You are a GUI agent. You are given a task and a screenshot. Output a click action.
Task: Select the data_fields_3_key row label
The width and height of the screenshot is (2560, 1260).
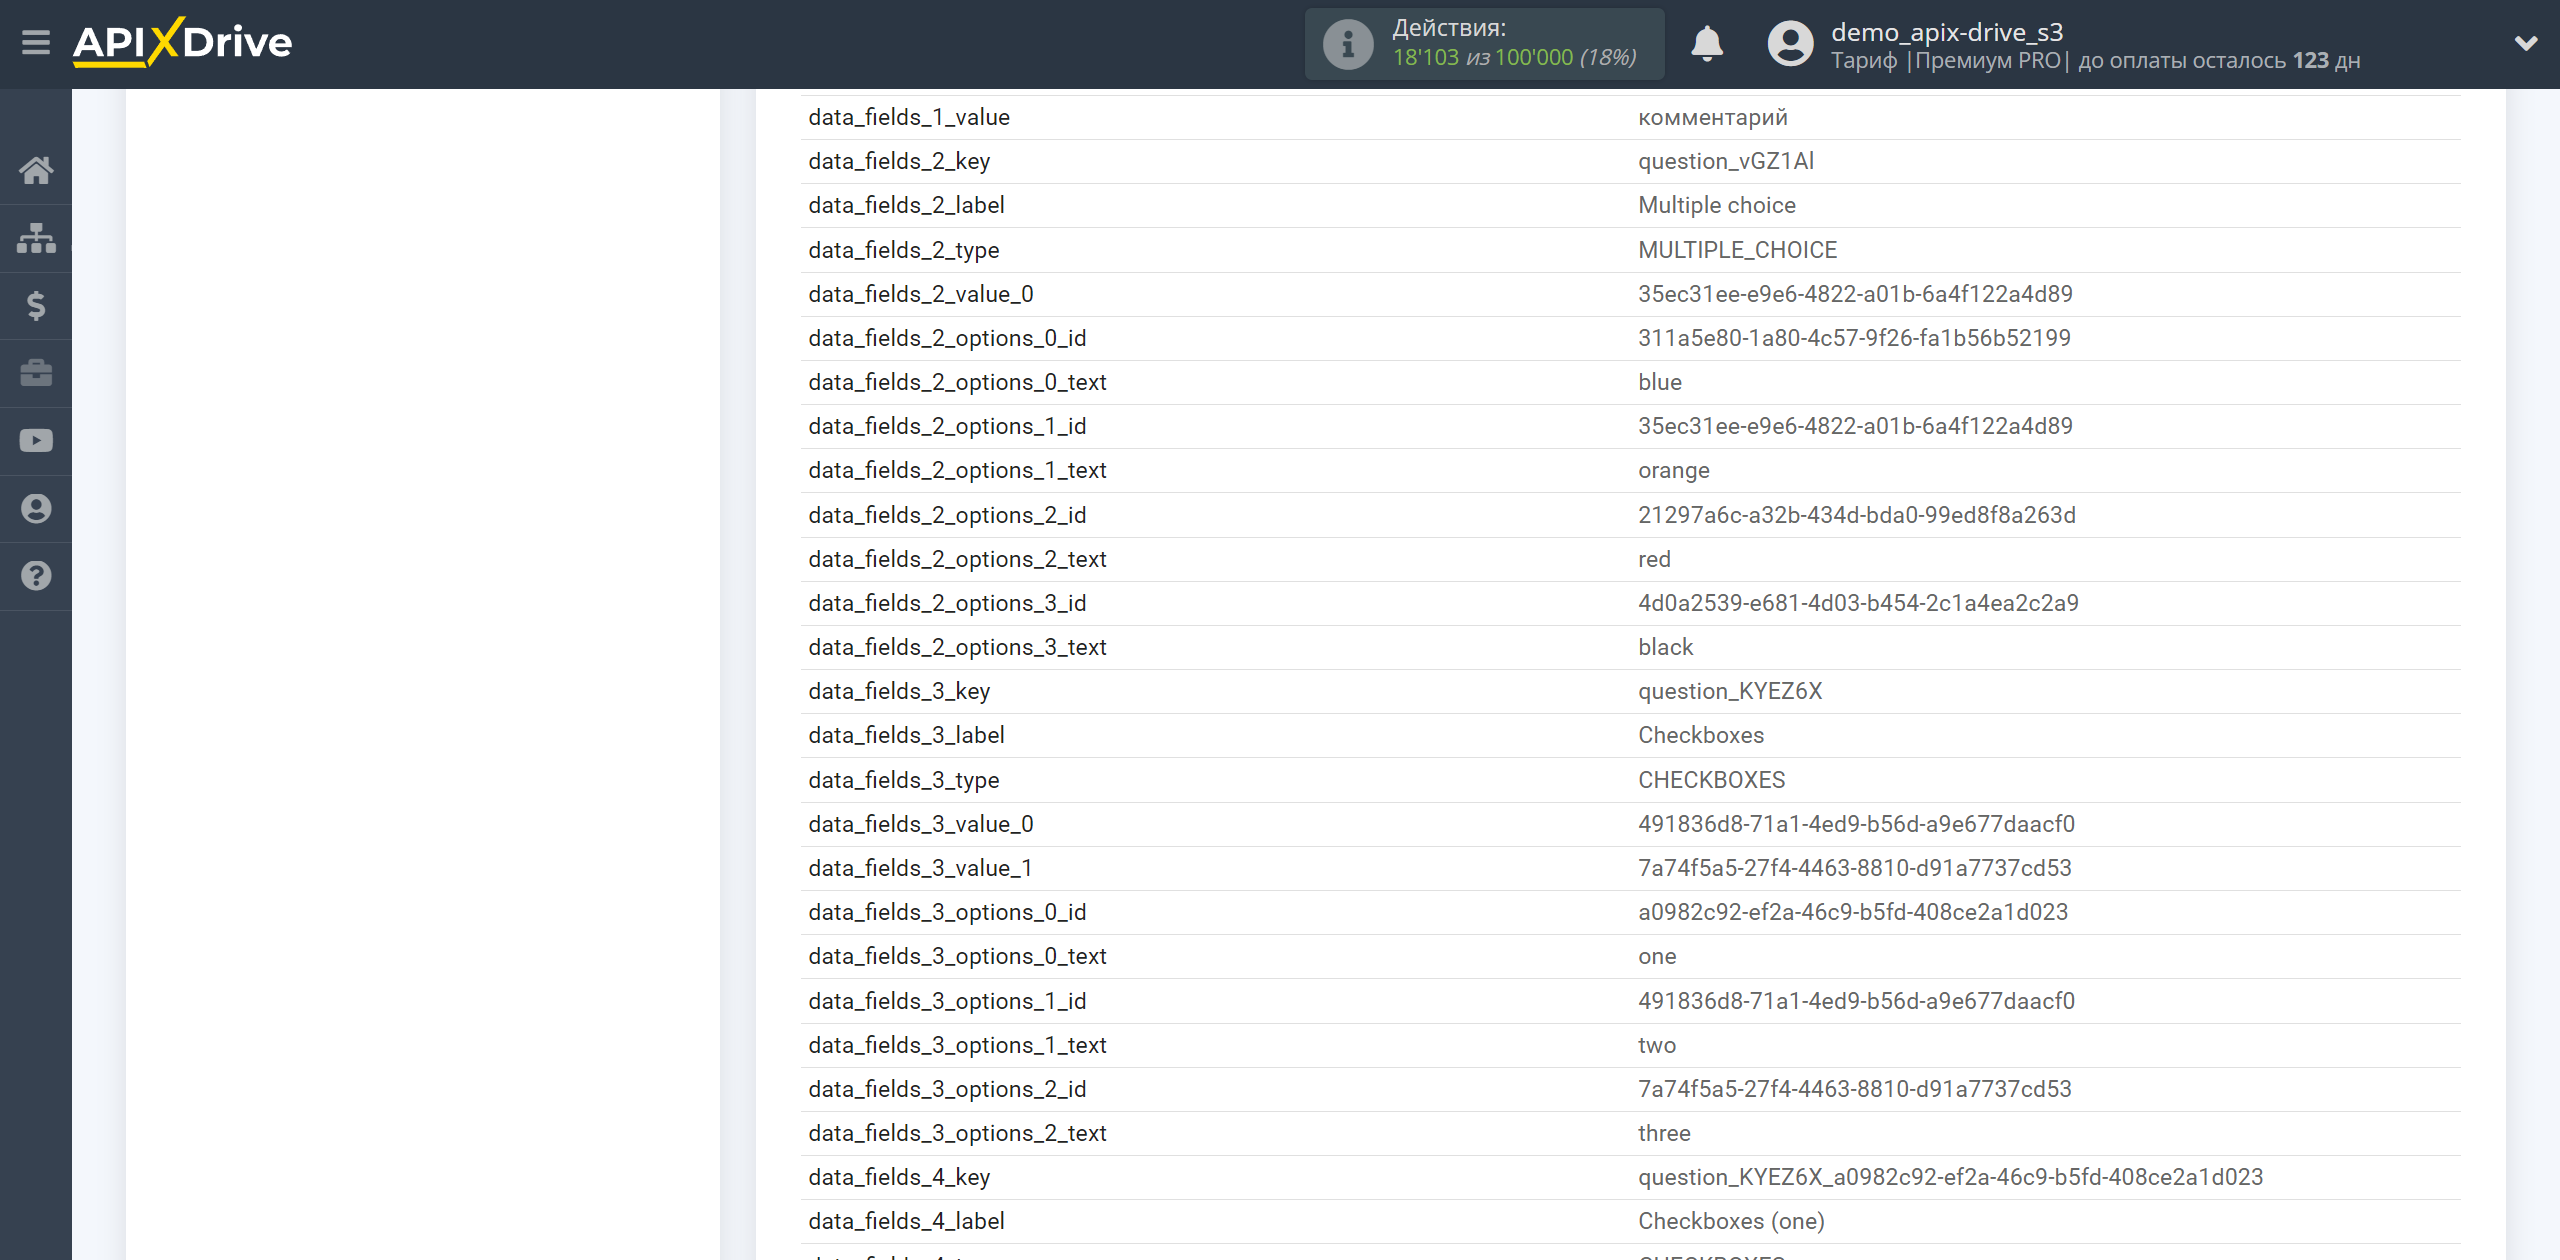pyautogui.click(x=899, y=691)
